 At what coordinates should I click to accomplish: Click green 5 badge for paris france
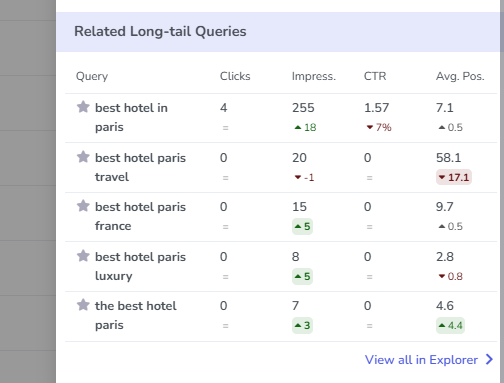coord(302,227)
